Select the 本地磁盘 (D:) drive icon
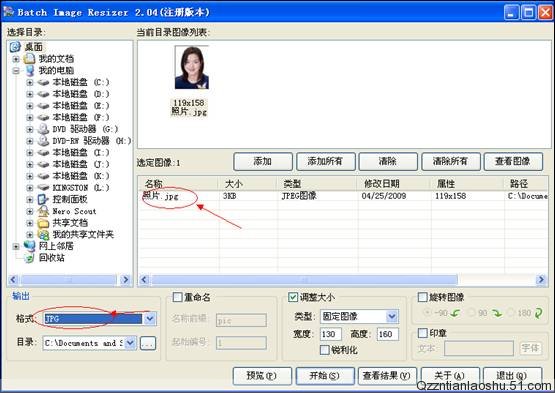 coord(43,94)
